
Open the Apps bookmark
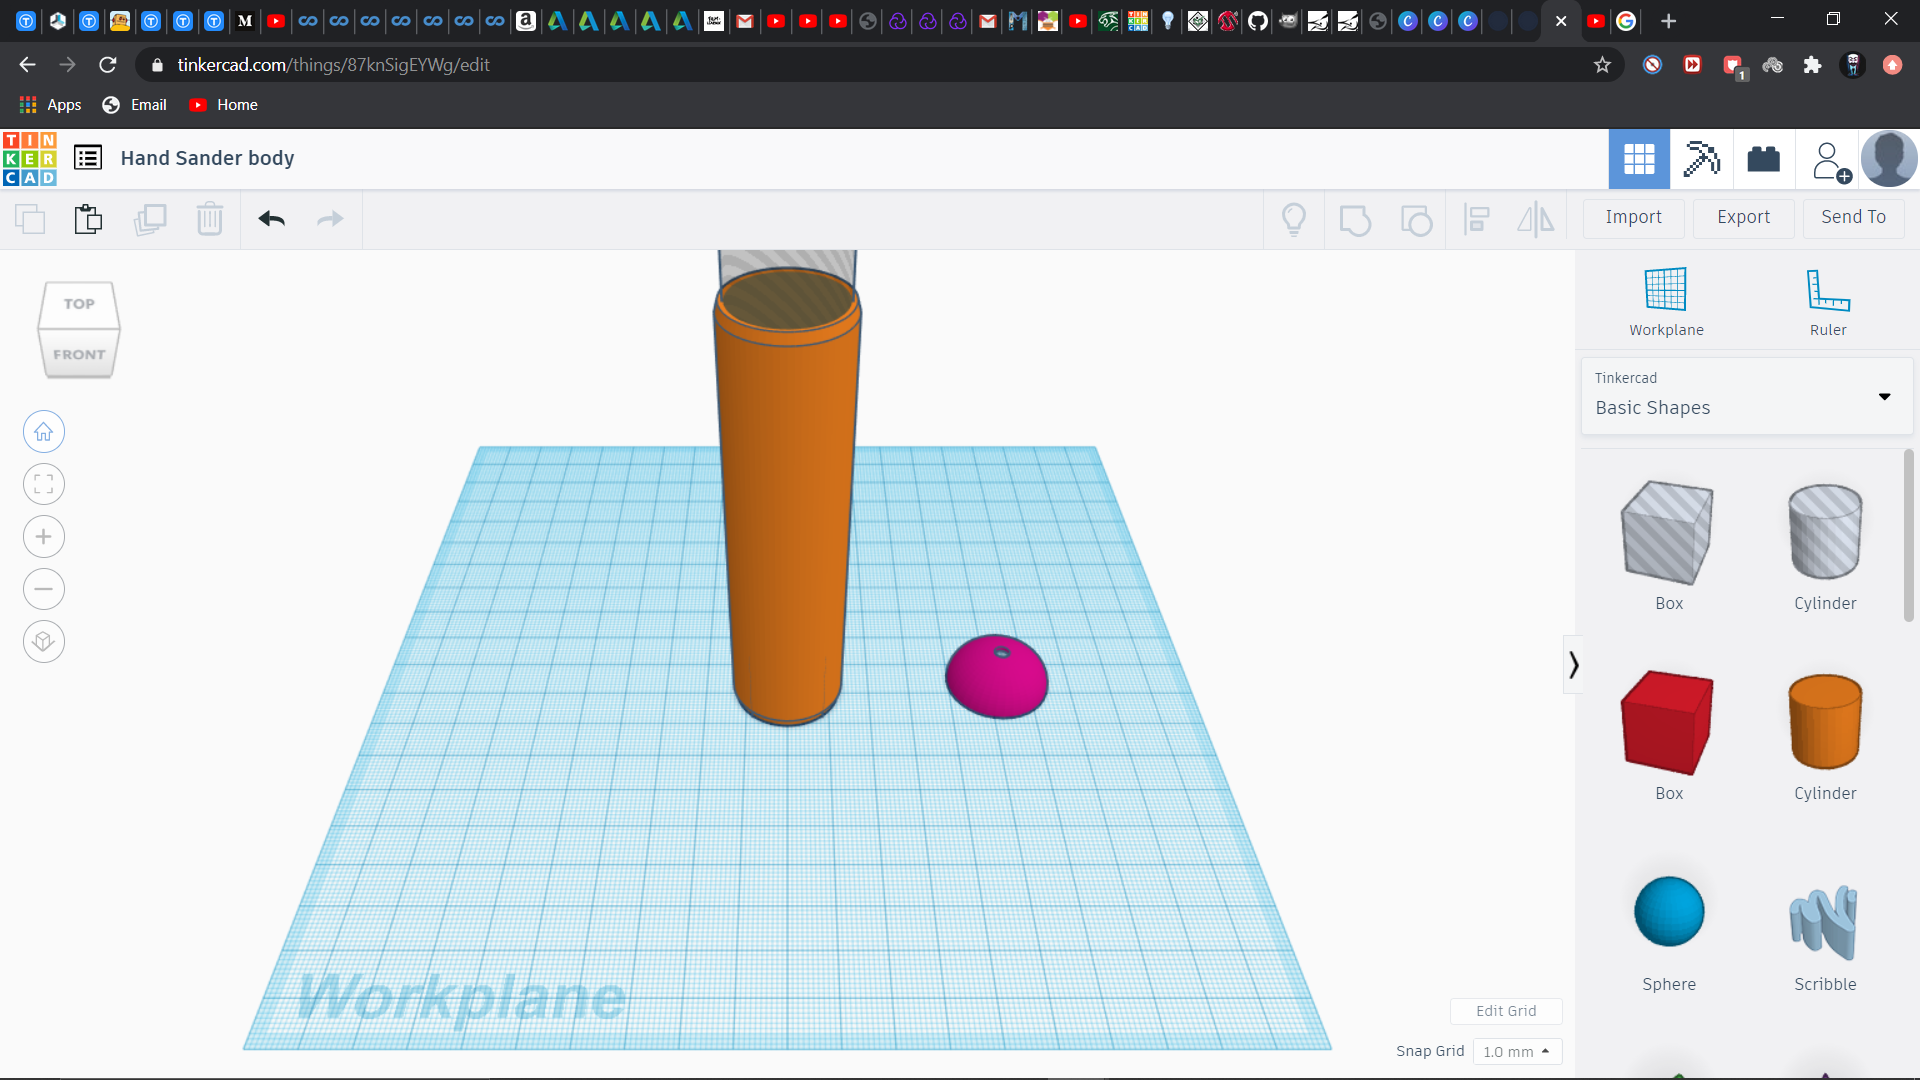(51, 105)
